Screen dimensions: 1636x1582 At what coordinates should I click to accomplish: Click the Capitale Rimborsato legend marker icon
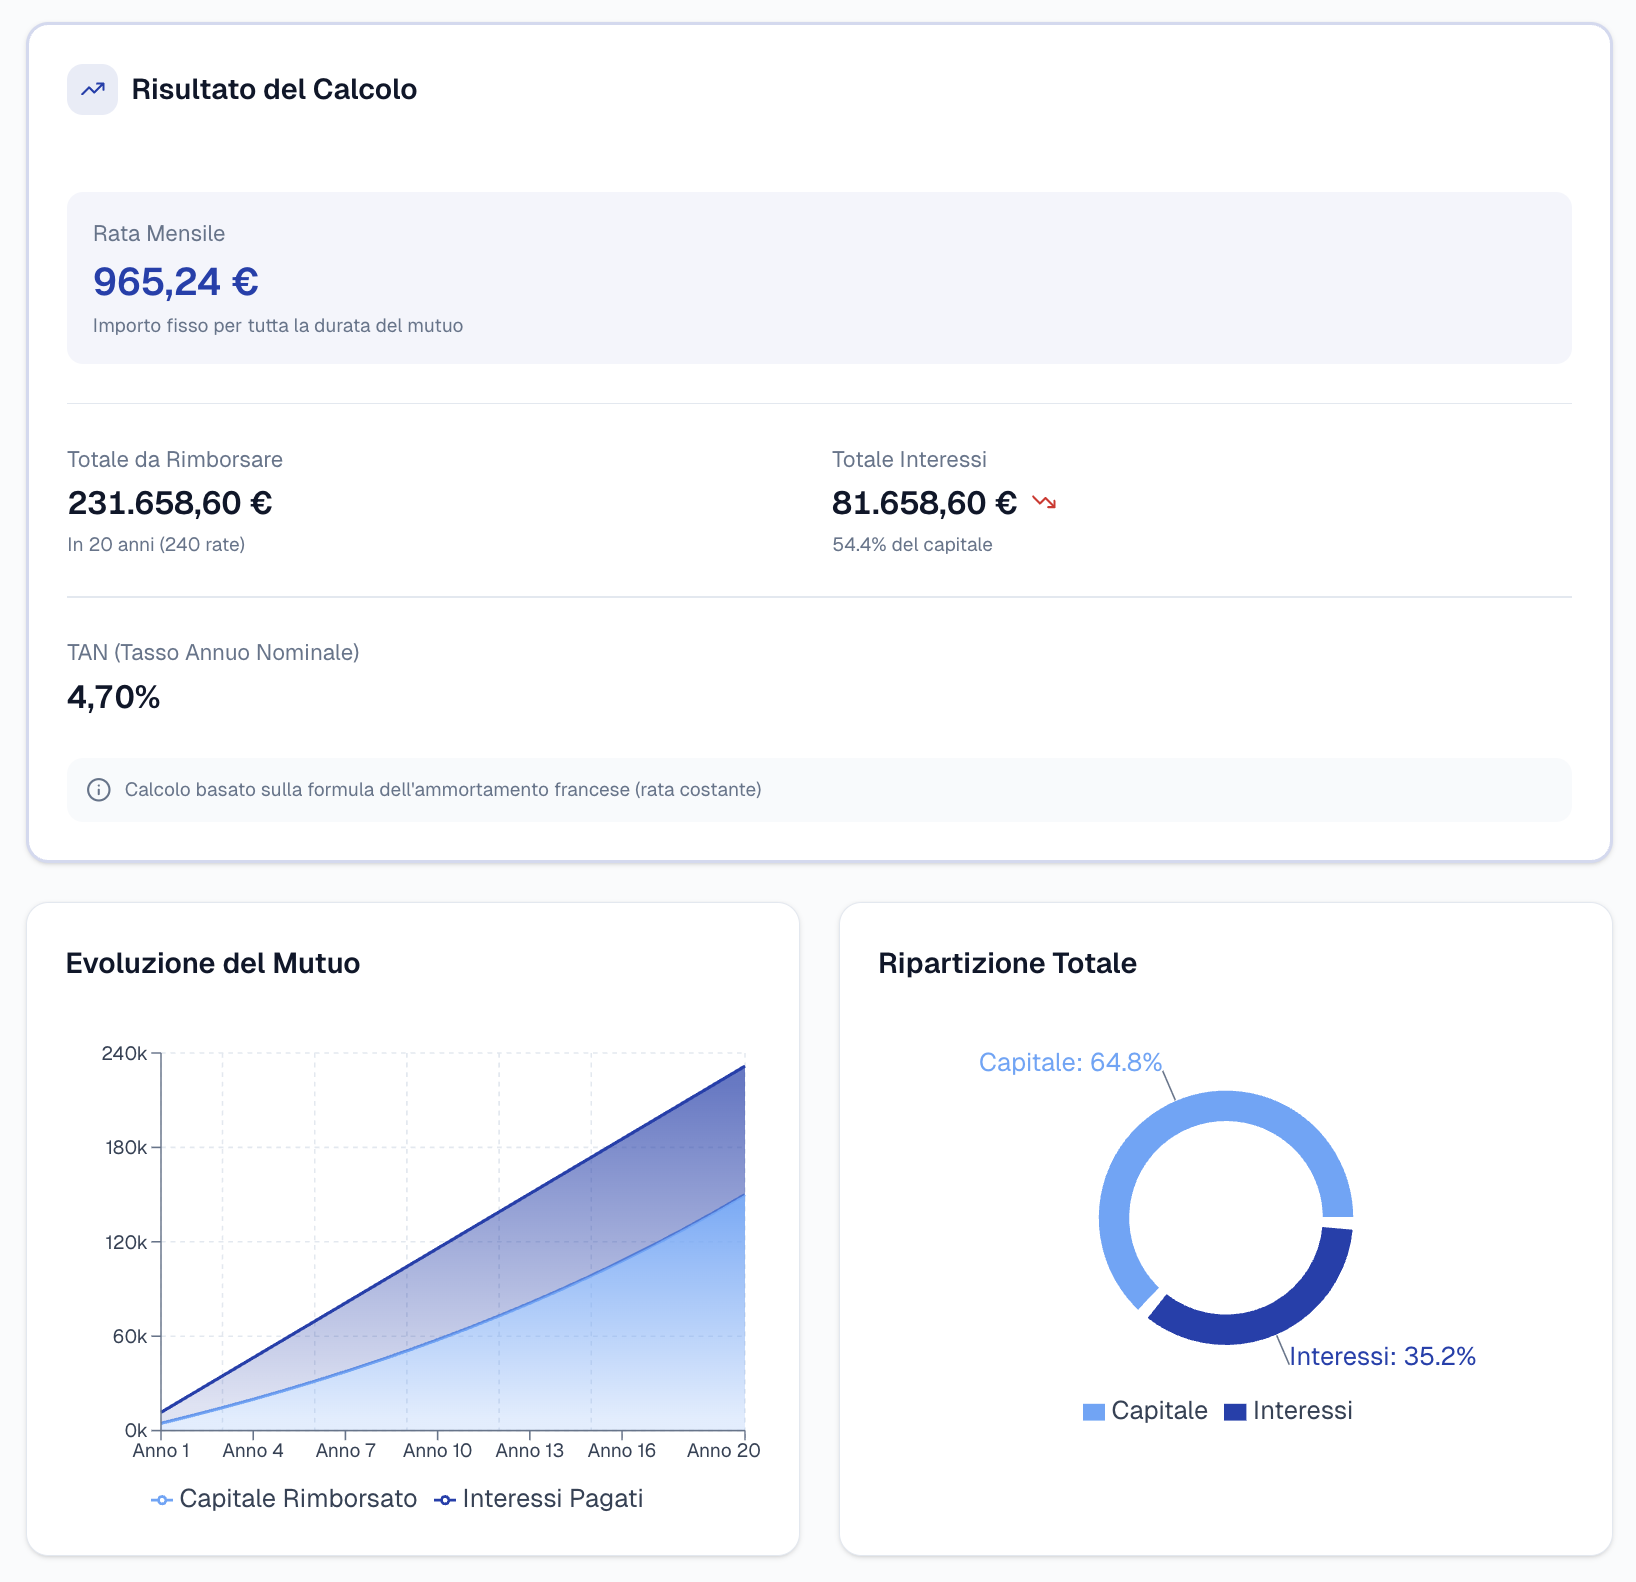pyautogui.click(x=162, y=1500)
